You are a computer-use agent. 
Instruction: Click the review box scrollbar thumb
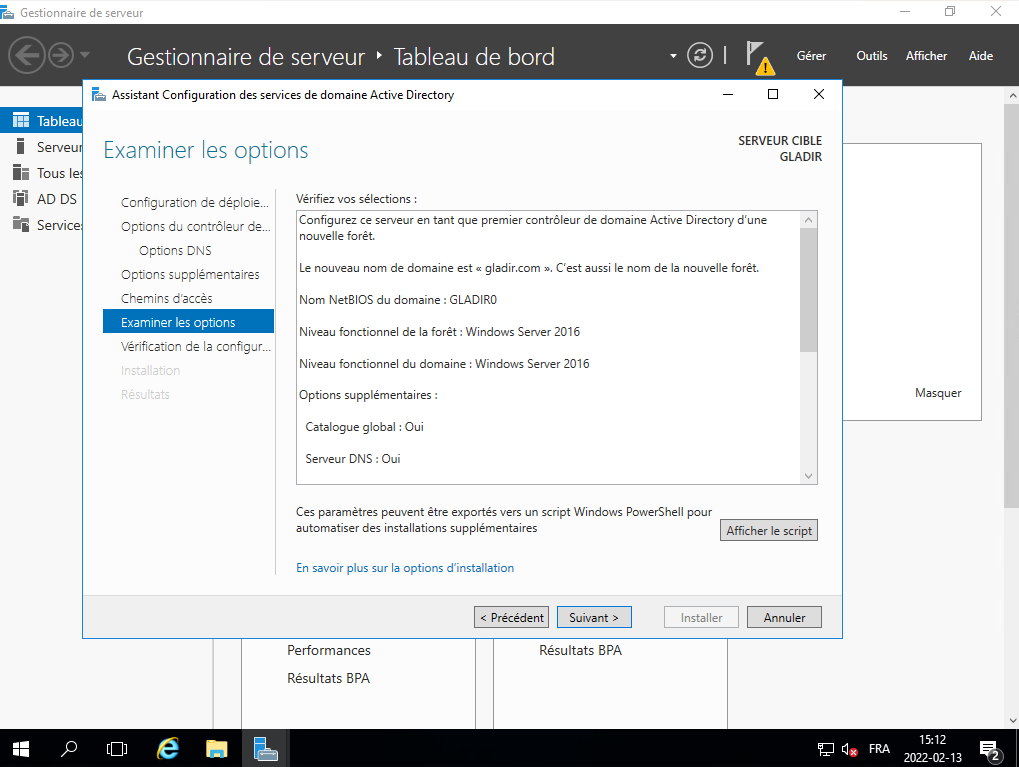click(x=808, y=290)
